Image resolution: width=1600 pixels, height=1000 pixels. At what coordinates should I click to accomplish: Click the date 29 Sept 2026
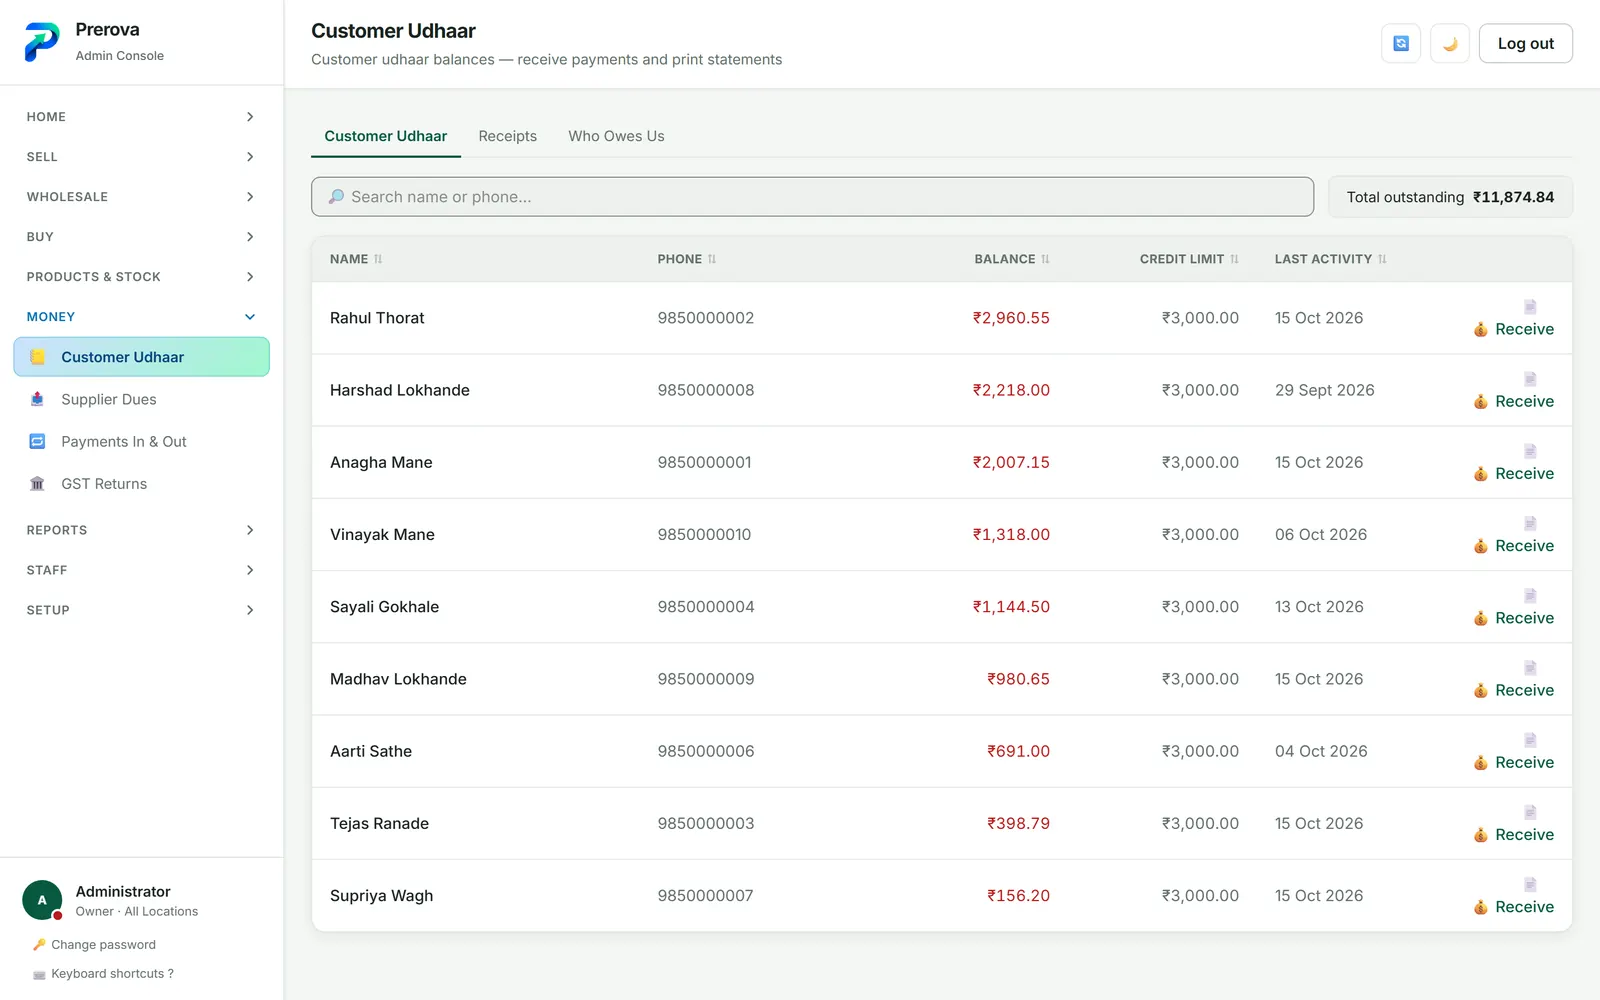click(x=1325, y=390)
